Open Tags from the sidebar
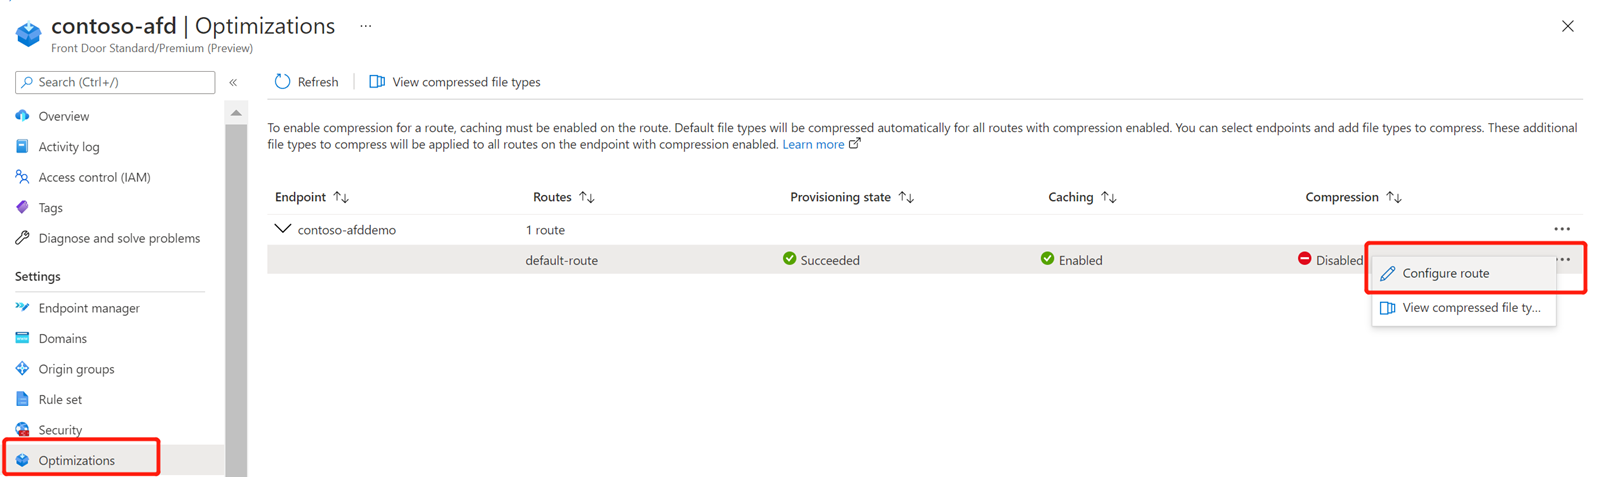Viewport: 1601px width, 477px height. click(50, 208)
